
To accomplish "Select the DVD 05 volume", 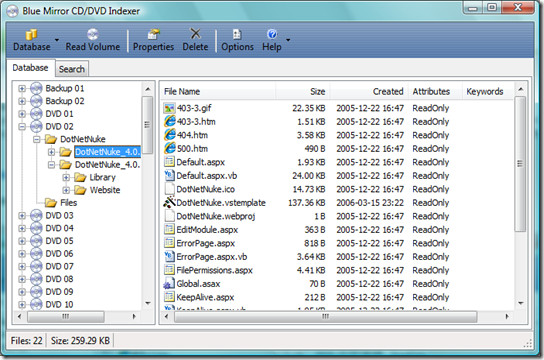I will [x=52, y=241].
